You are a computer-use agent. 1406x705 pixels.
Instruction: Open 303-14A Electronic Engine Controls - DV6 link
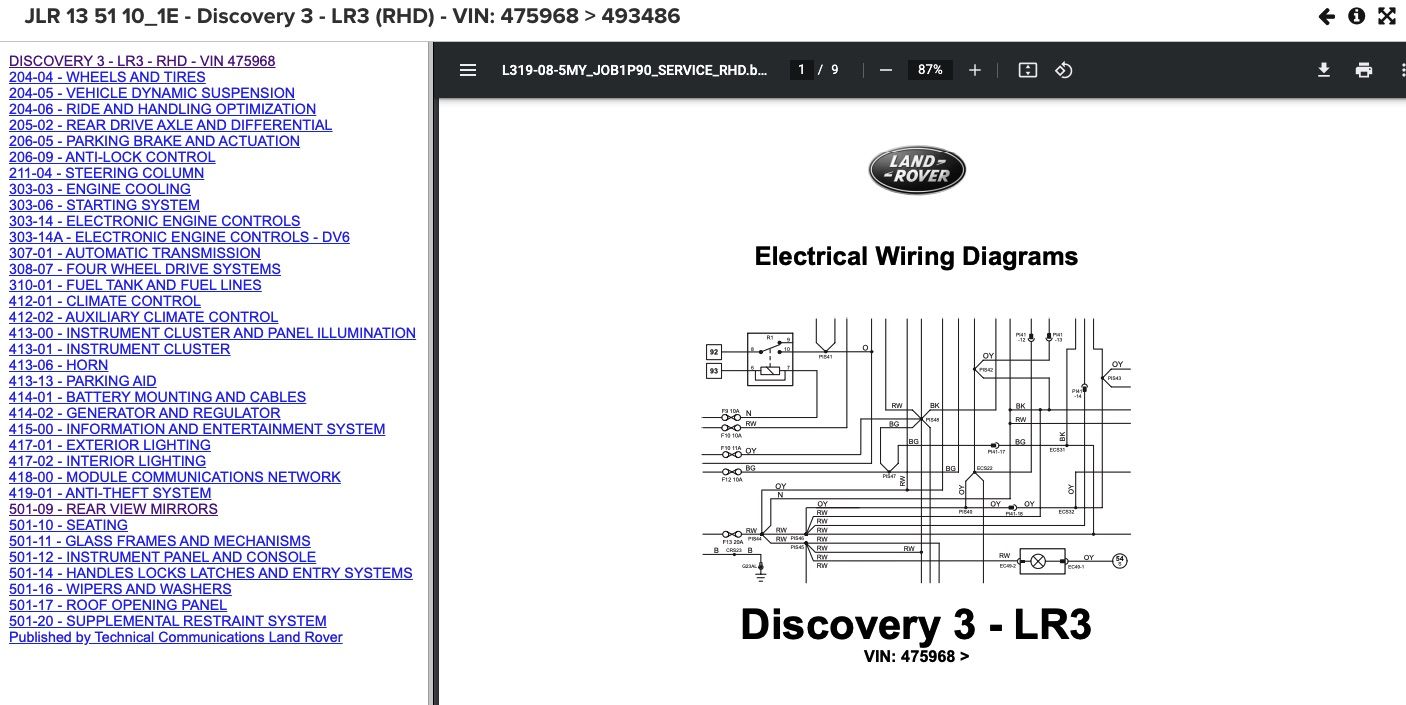(179, 237)
